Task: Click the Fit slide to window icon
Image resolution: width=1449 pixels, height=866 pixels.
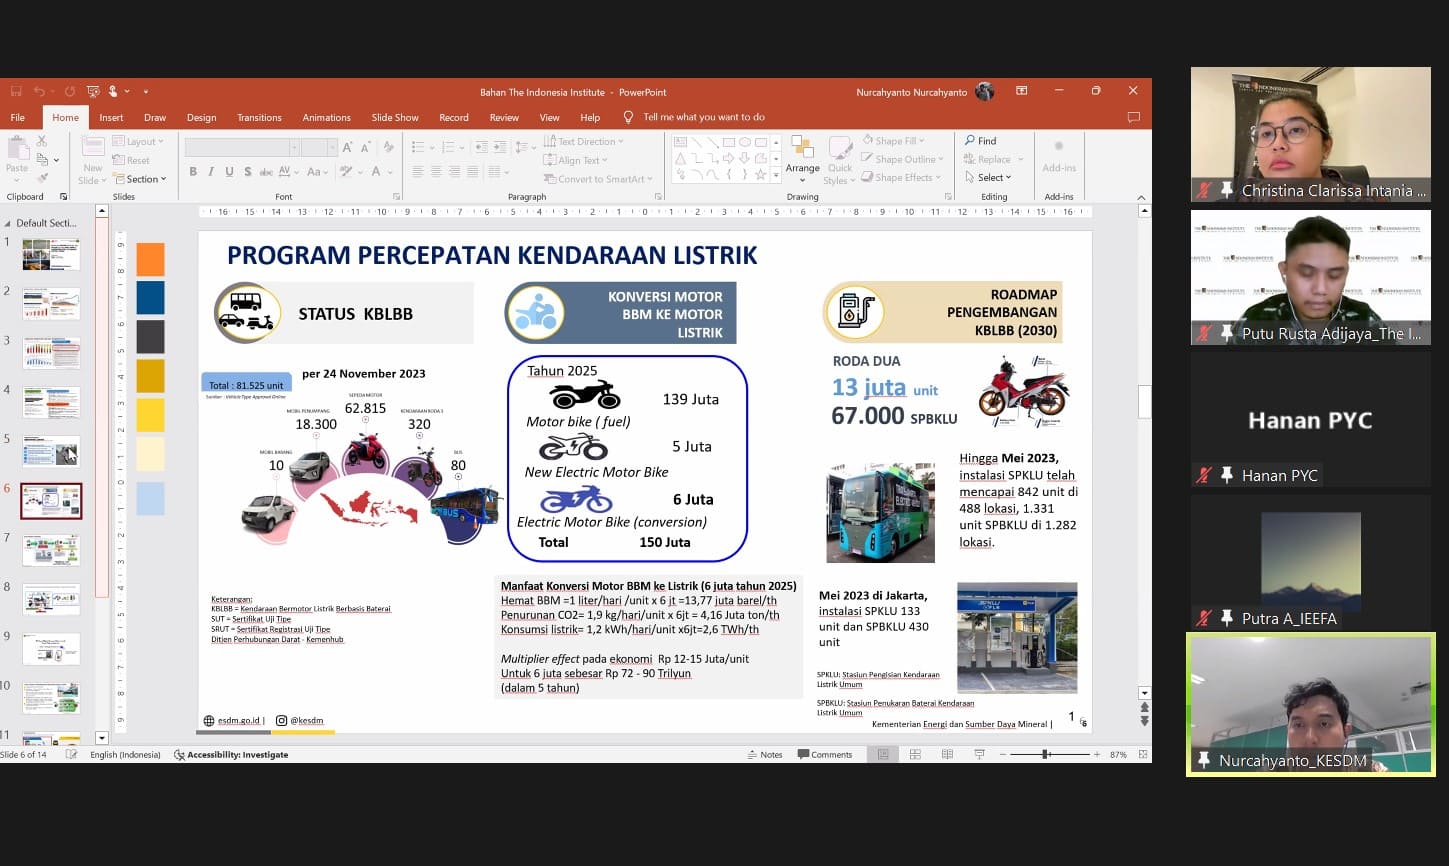Action: point(1142,754)
